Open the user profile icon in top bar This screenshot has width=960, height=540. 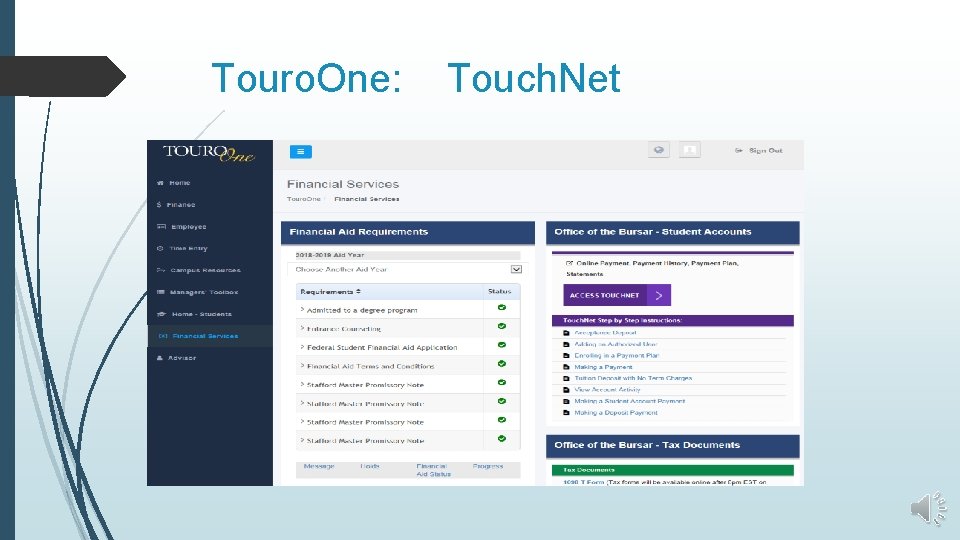689,150
